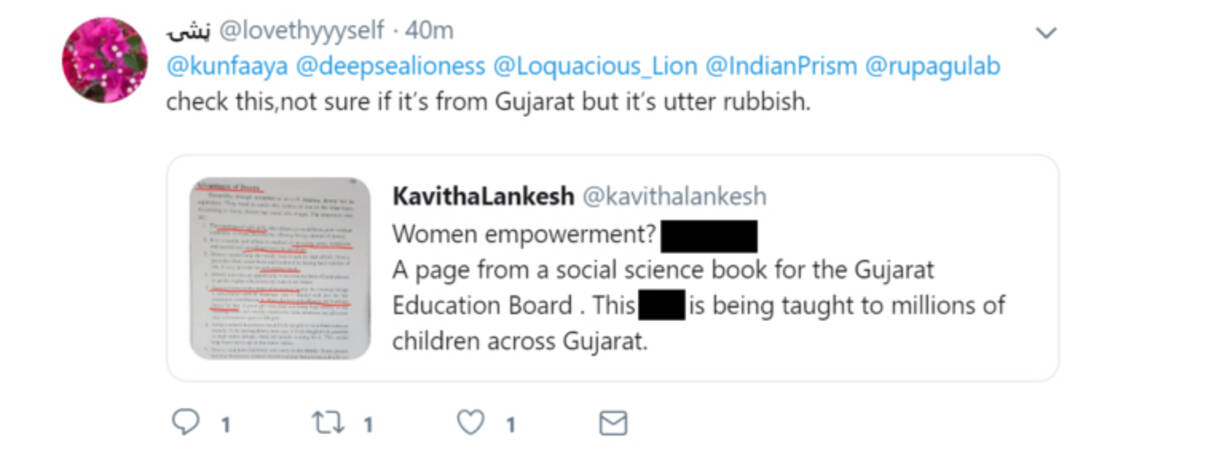Screen dimensions: 1225x472
Task: Open KavithaLankesh name in quoted tweet
Action: click(483, 196)
